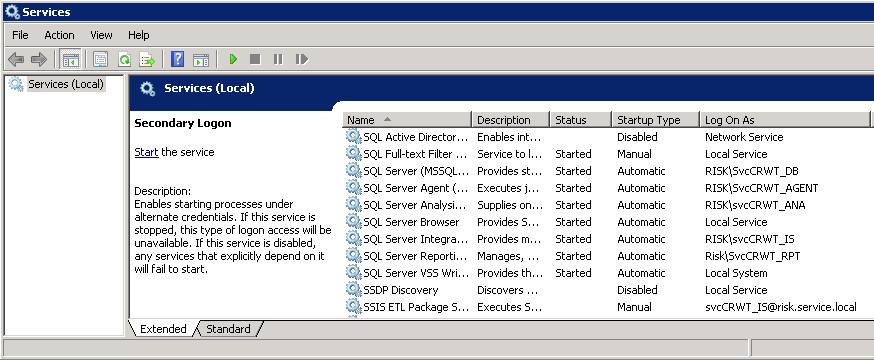Click the RISK\svcCRWT_ANA log on cell
Image resolution: width=874 pixels, height=360 pixels.
(x=755, y=205)
